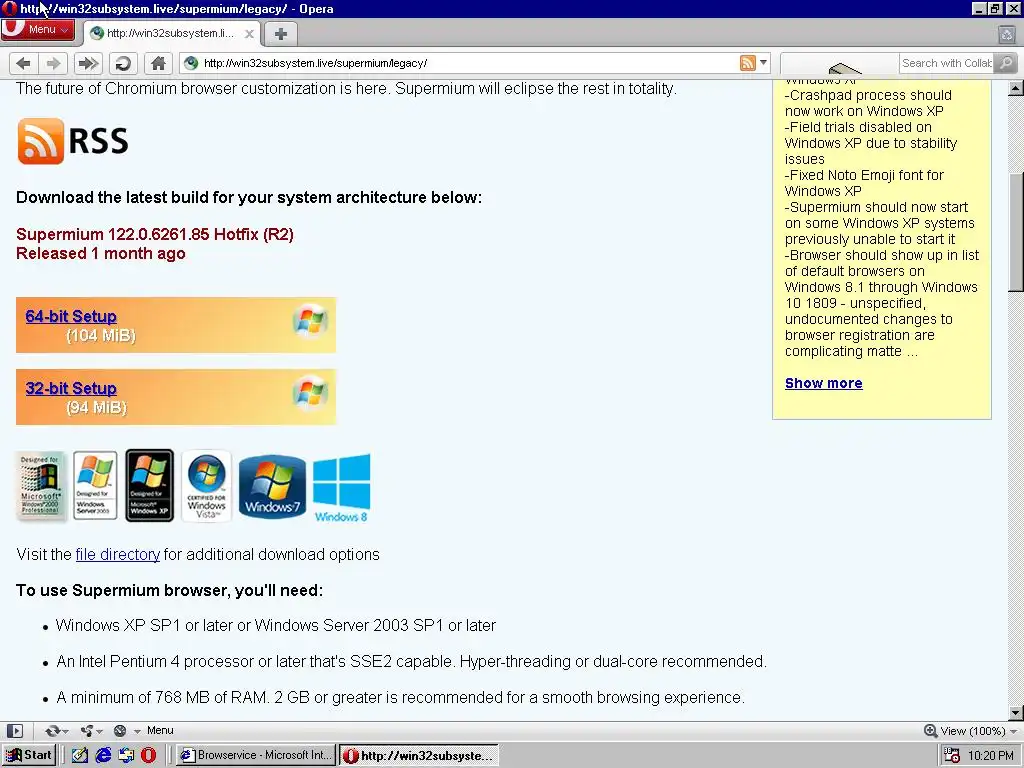Screen dimensions: 1024x768
Task: Open a new tab with the plus button
Action: click(x=281, y=34)
